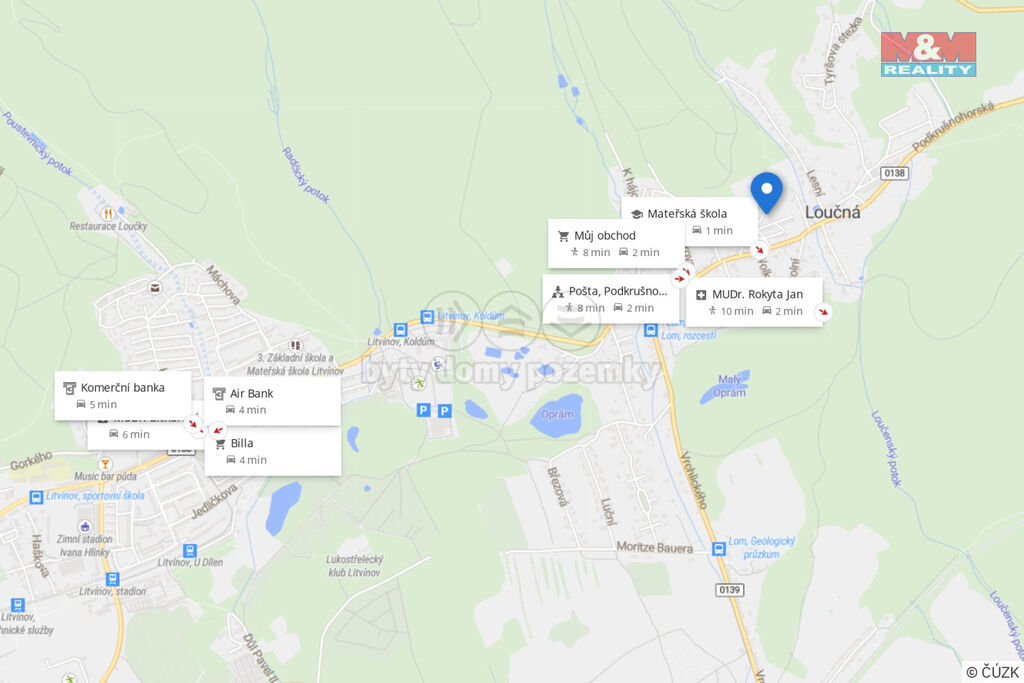Select the Restaurace Loučky restaurant icon
The height and width of the screenshot is (683, 1024).
coord(108,213)
